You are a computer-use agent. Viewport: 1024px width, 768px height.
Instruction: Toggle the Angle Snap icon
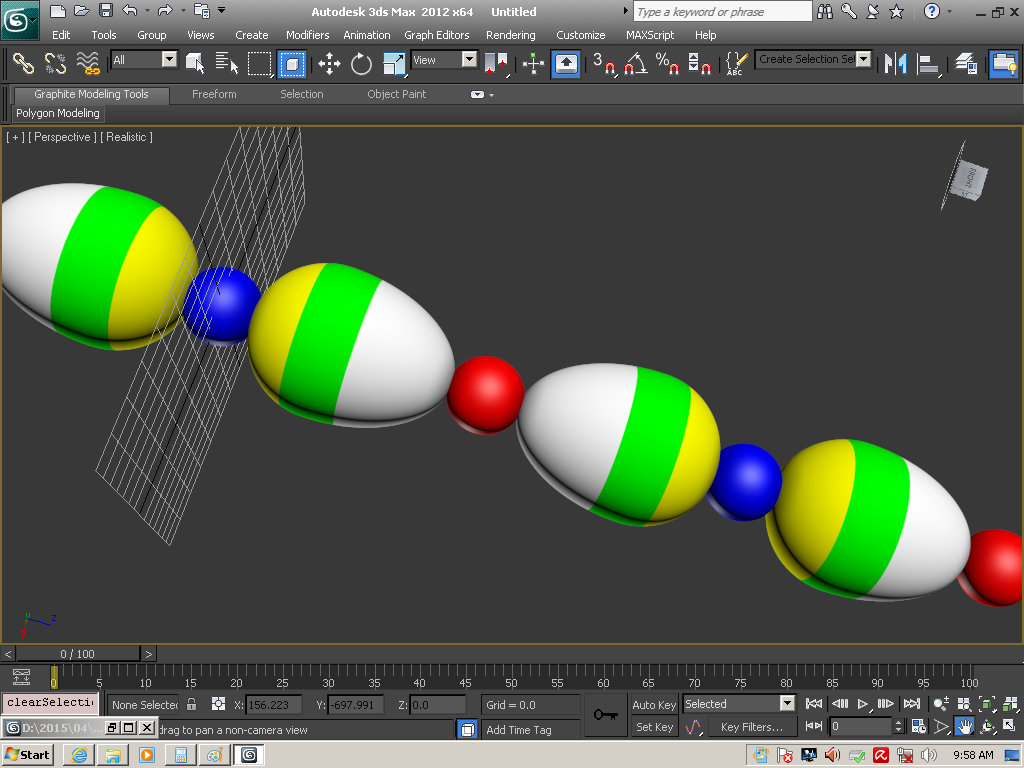point(634,64)
